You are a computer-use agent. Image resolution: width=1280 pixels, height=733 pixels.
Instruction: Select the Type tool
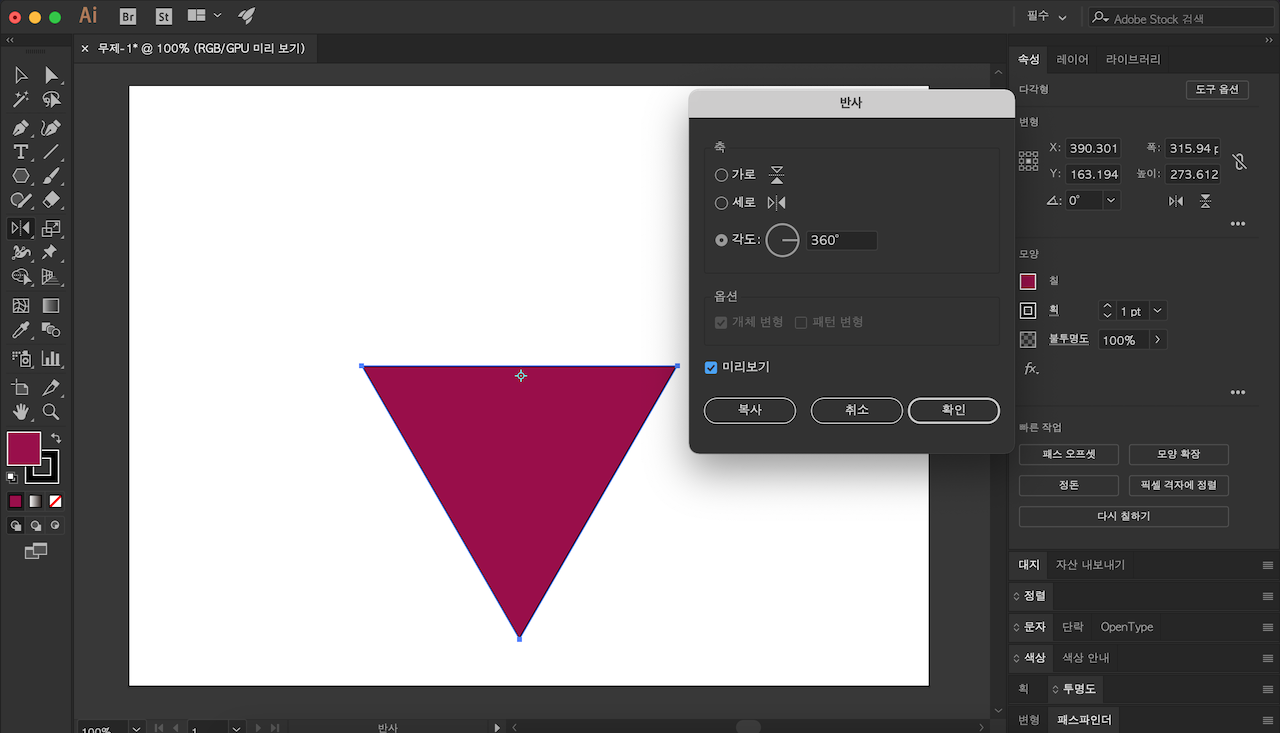pyautogui.click(x=20, y=152)
